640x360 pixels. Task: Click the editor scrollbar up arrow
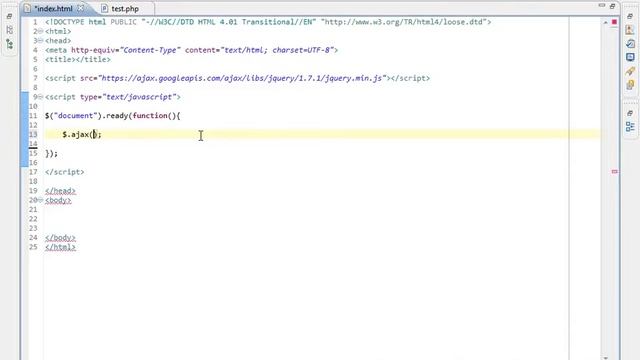[x=606, y=22]
